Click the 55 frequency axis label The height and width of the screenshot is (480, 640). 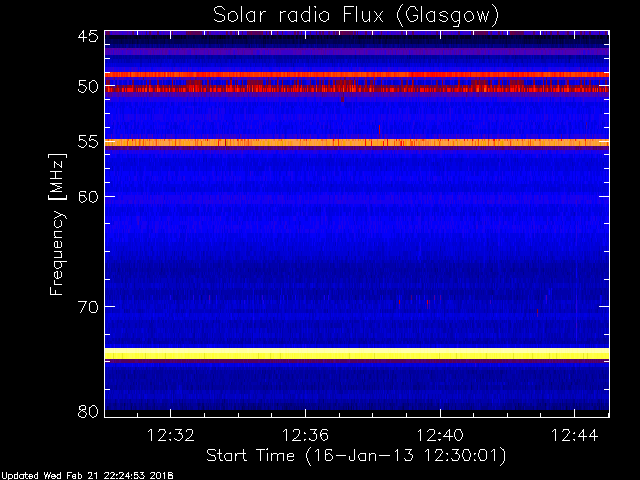[88, 142]
